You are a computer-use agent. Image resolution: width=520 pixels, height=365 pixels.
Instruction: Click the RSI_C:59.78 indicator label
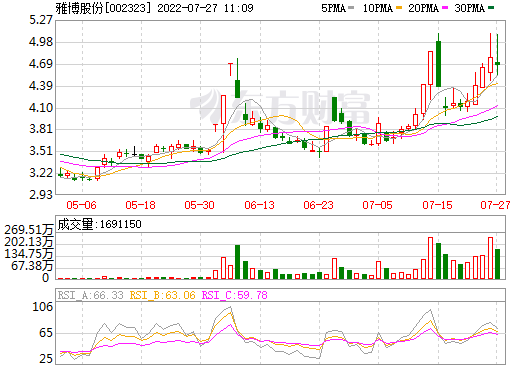click(x=235, y=295)
